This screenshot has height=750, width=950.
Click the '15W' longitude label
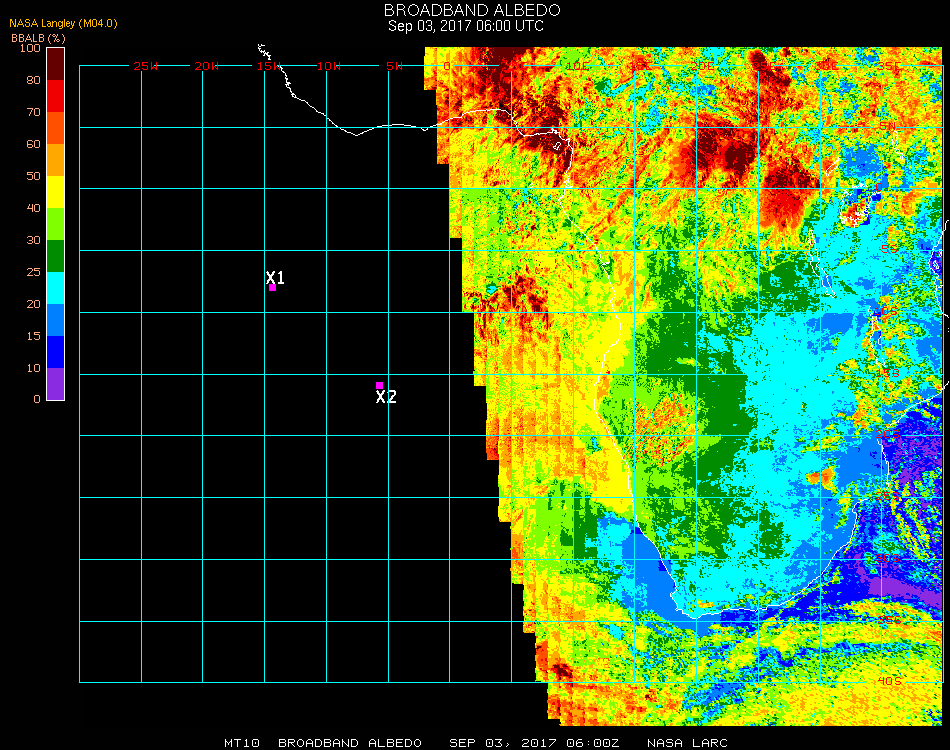[268, 66]
